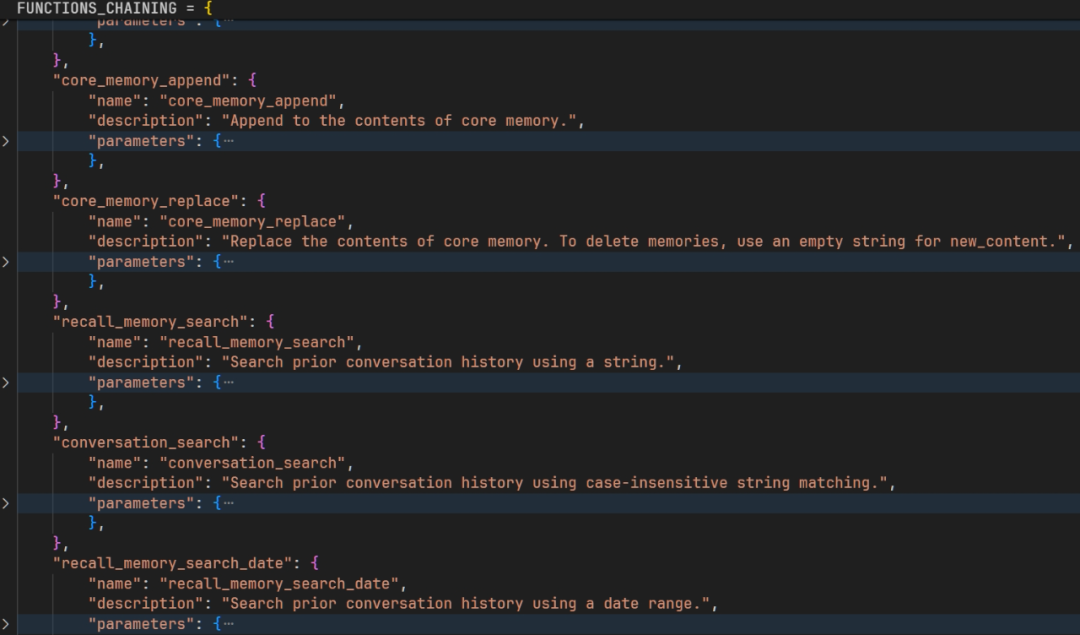Unfold recall_memory_search_date parameters with gutter arrow
Image resolution: width=1080 pixels, height=635 pixels.
5,624
